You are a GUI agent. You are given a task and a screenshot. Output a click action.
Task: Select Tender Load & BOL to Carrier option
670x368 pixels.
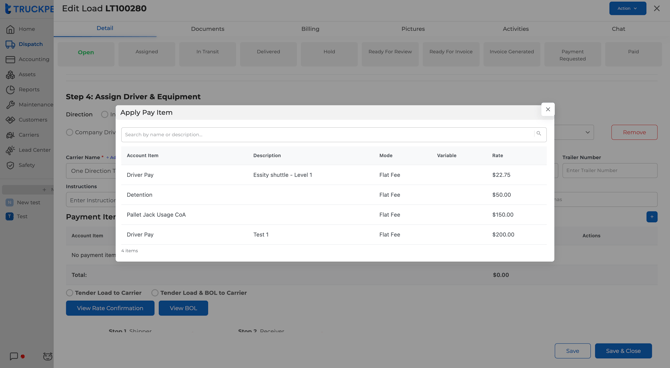(155, 293)
